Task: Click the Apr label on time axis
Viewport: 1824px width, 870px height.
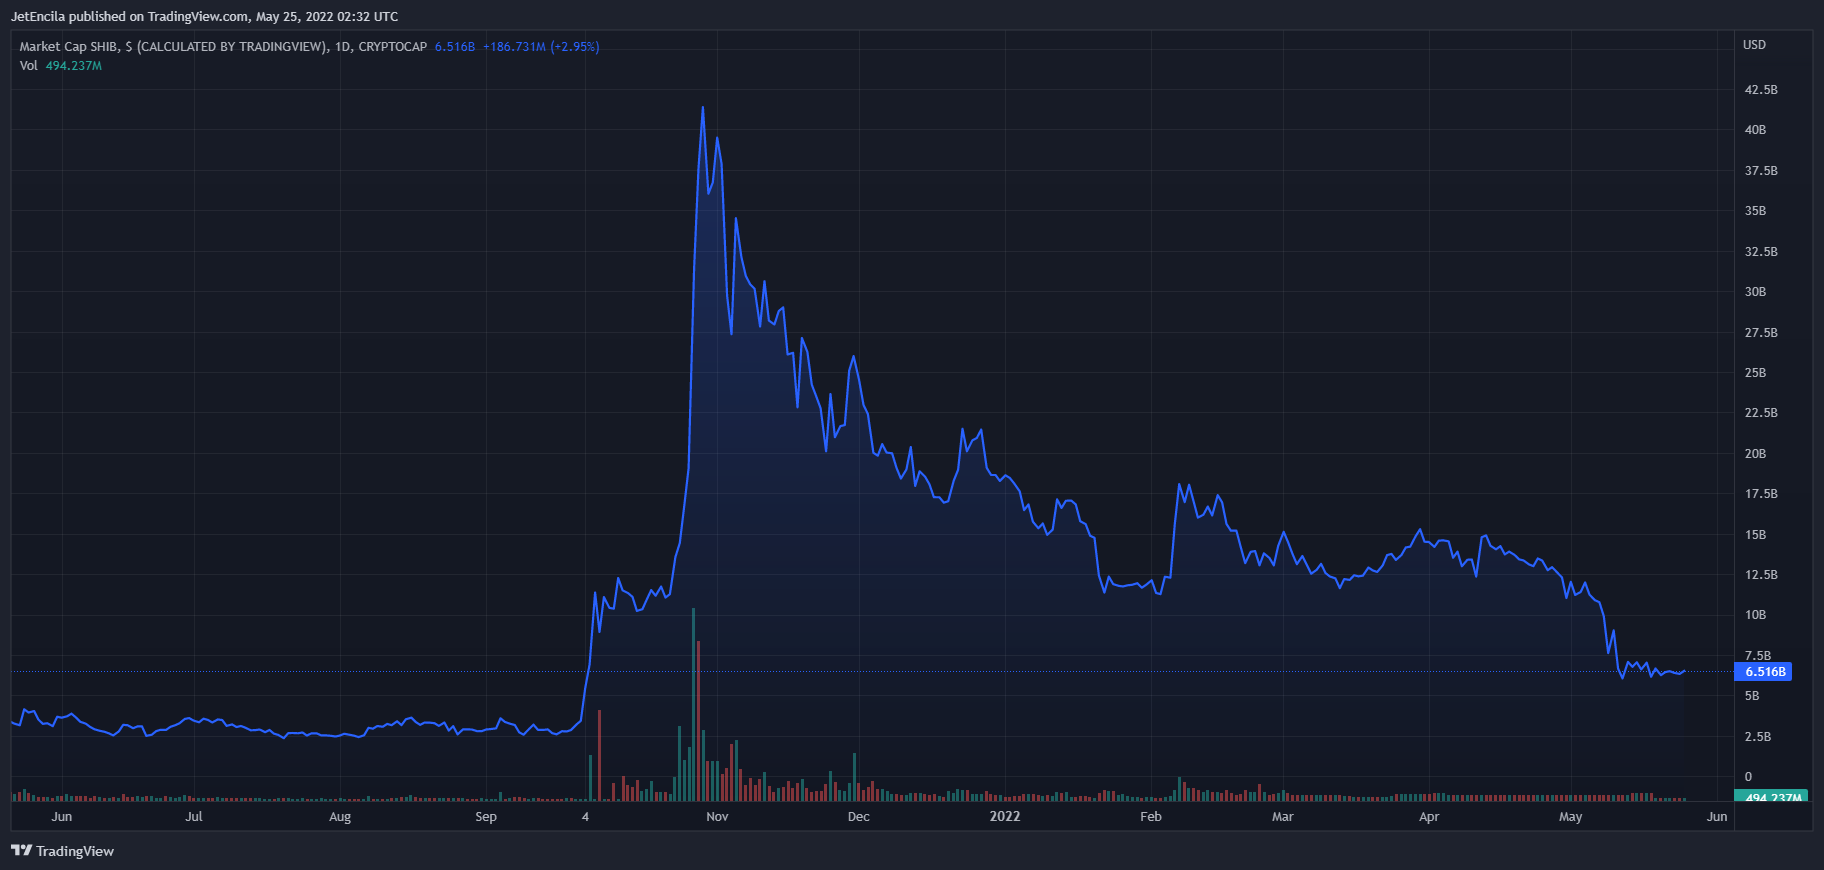Action: [x=1429, y=817]
